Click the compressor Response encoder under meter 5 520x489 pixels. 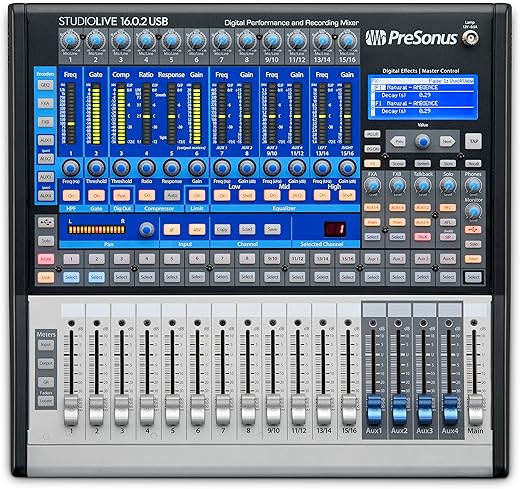tap(172, 167)
